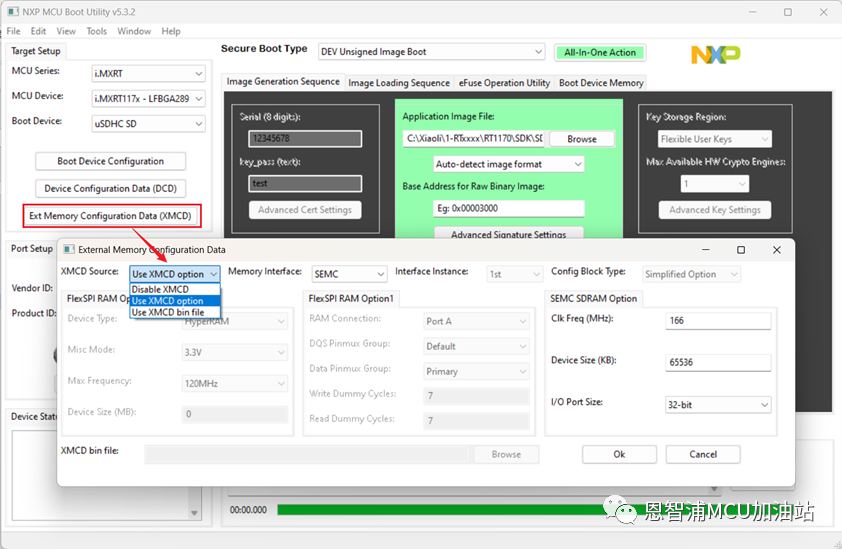Image resolution: width=842 pixels, height=549 pixels.
Task: Switch to Boot Device Memory tab
Action: click(x=601, y=83)
